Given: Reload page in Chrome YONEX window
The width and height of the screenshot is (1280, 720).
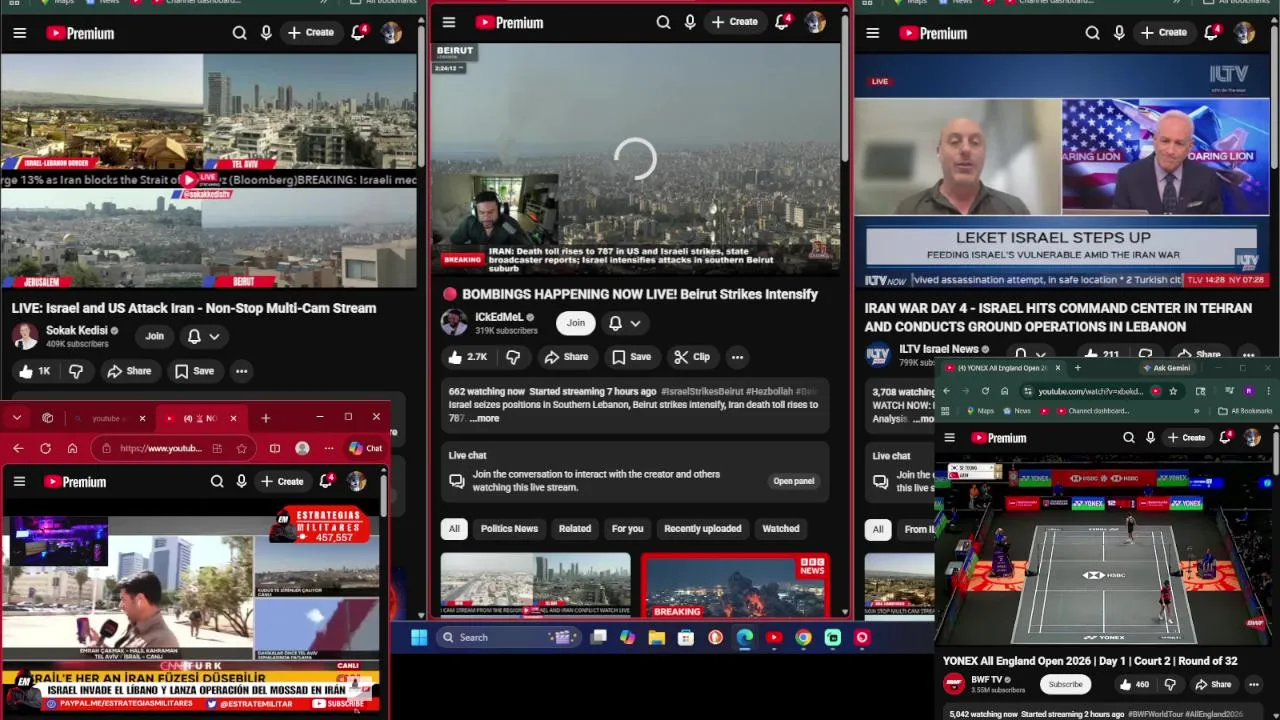Looking at the screenshot, I should tap(985, 391).
